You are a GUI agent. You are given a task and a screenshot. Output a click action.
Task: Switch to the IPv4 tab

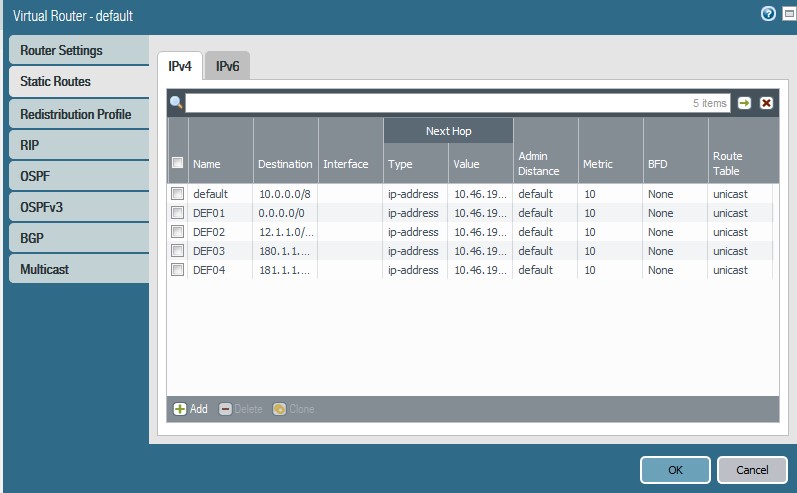(180, 66)
